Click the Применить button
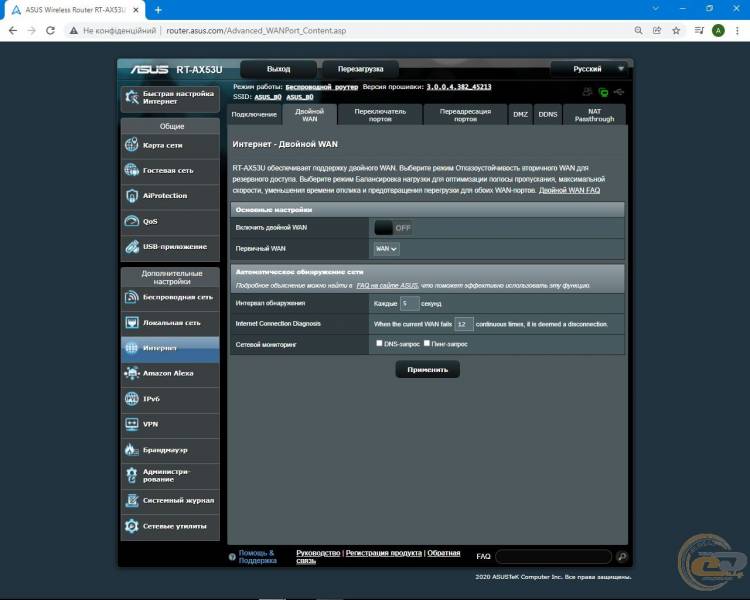 428,369
